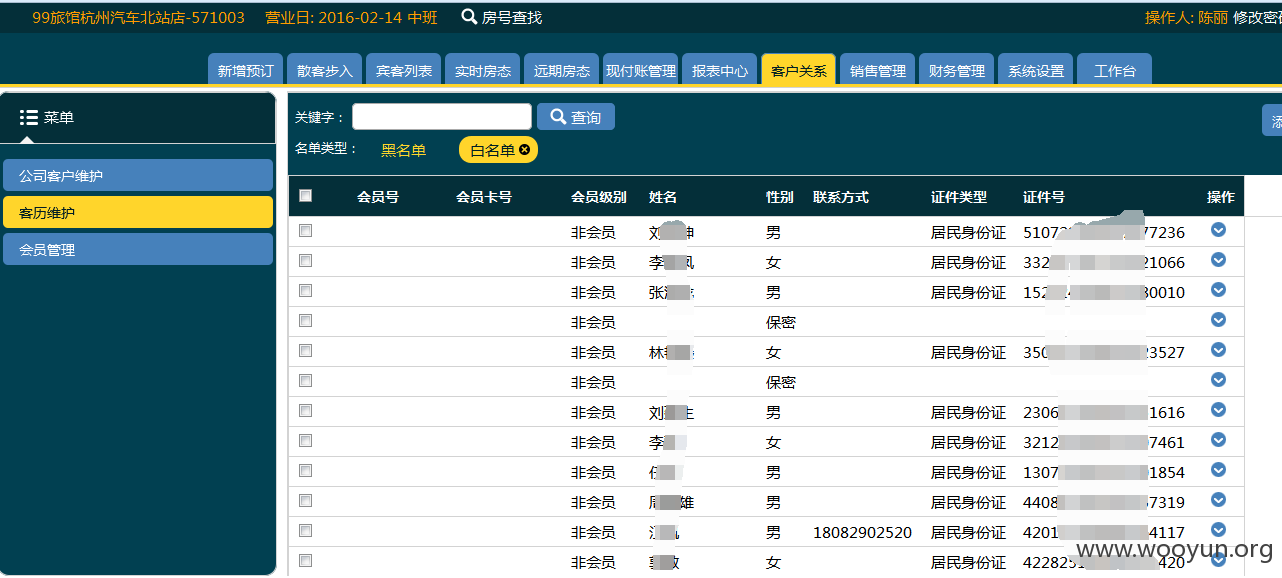Select 客历维护 in the side menu
Viewport: 1282px width, 578px height.
point(138,212)
